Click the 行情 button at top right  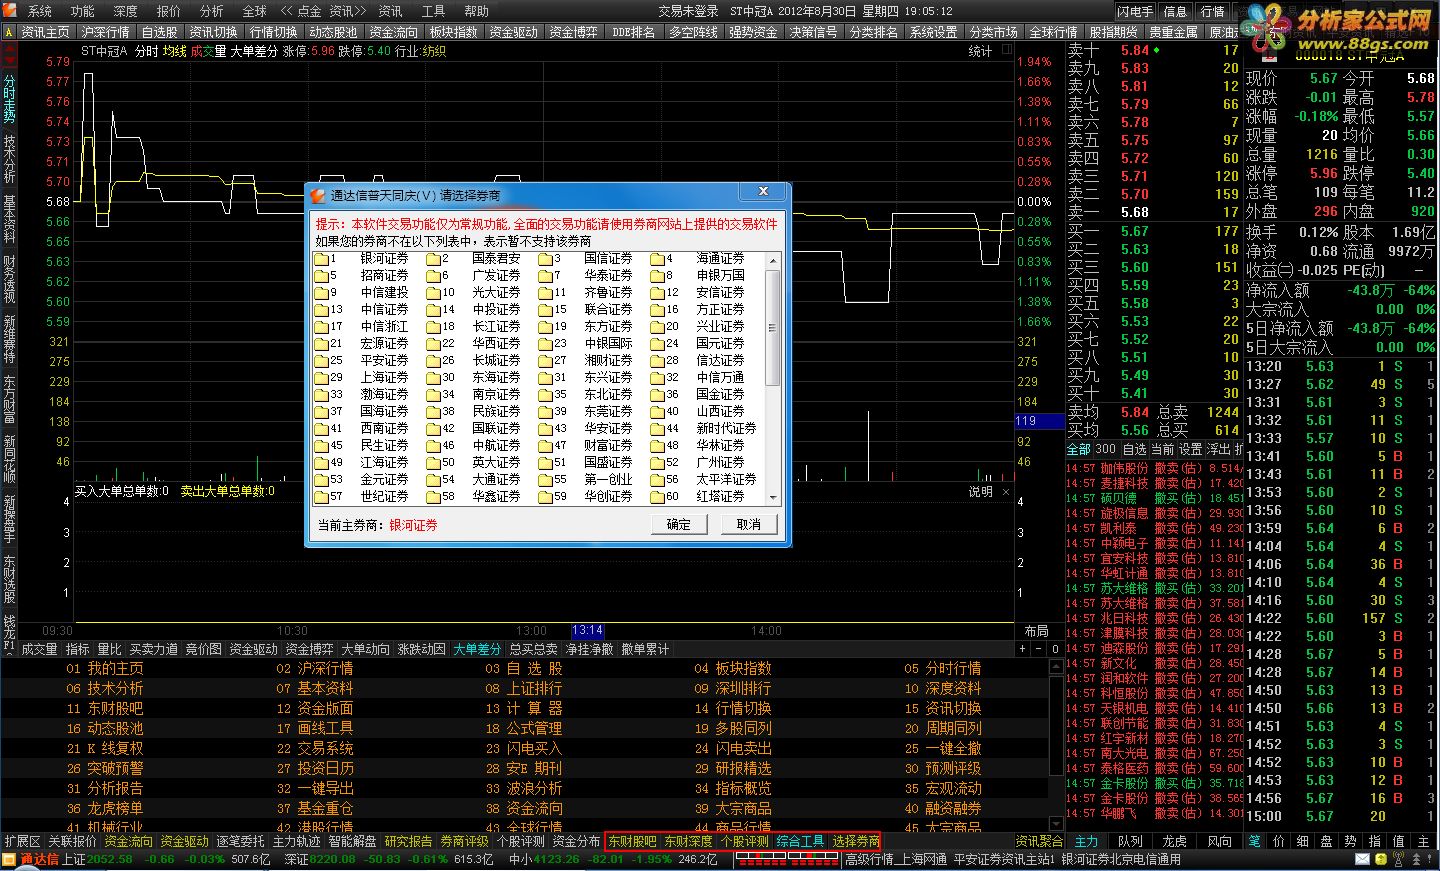1213,11
